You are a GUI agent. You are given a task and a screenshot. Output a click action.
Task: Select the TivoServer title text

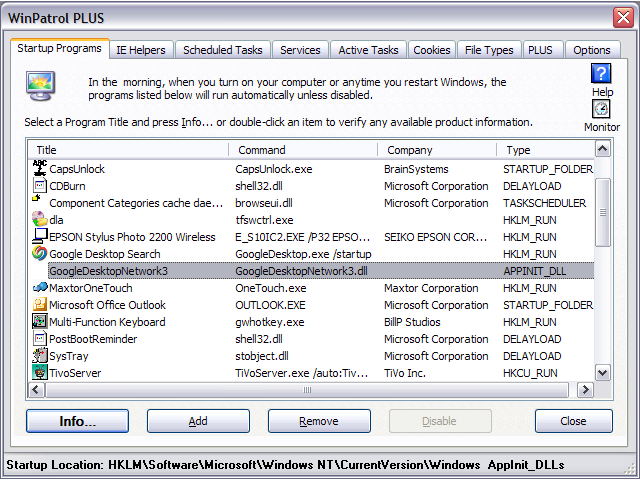click(x=75, y=373)
